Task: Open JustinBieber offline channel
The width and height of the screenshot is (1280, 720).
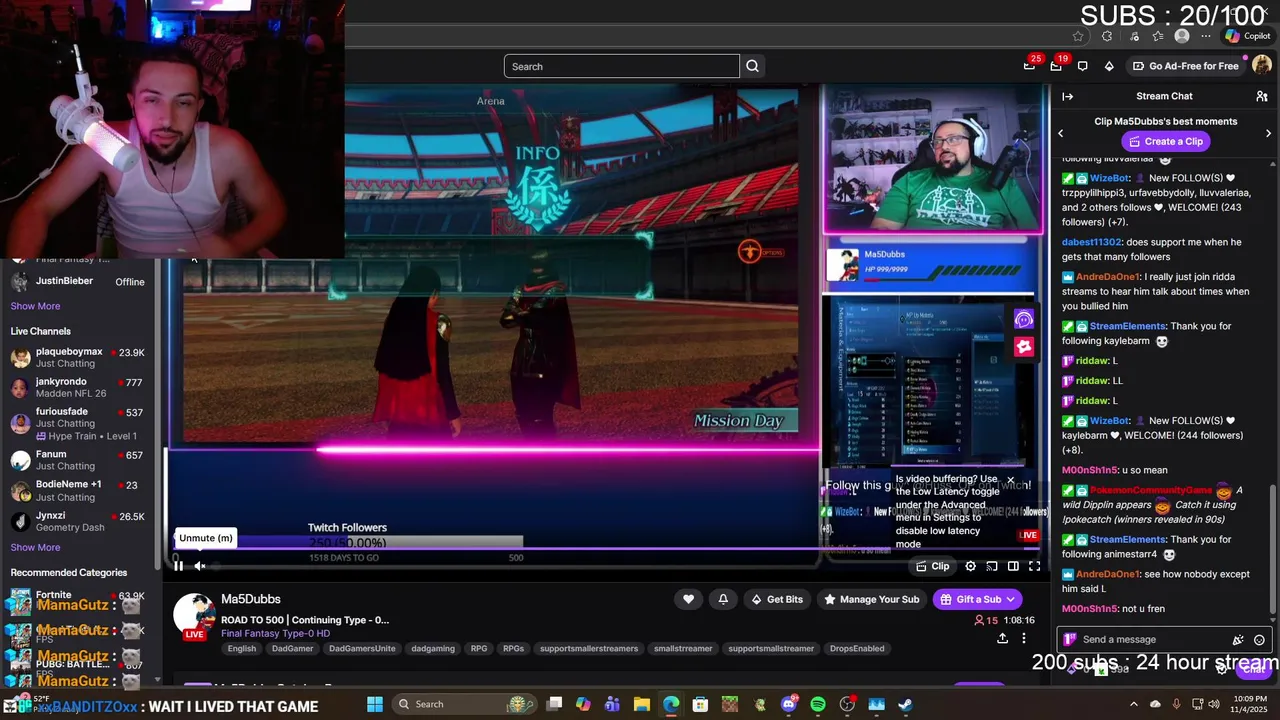Action: [78, 282]
